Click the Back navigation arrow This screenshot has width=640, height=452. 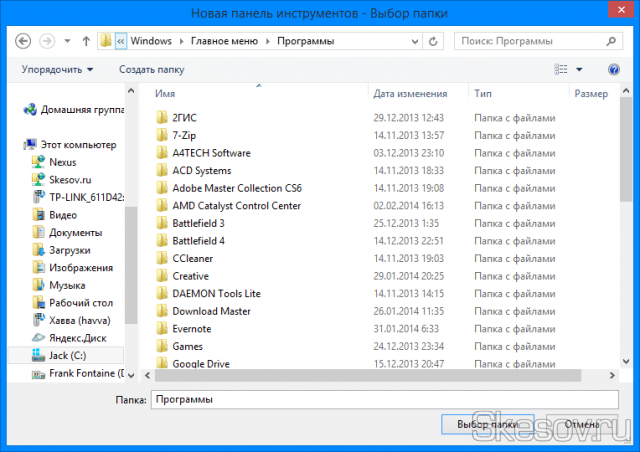tap(22, 41)
